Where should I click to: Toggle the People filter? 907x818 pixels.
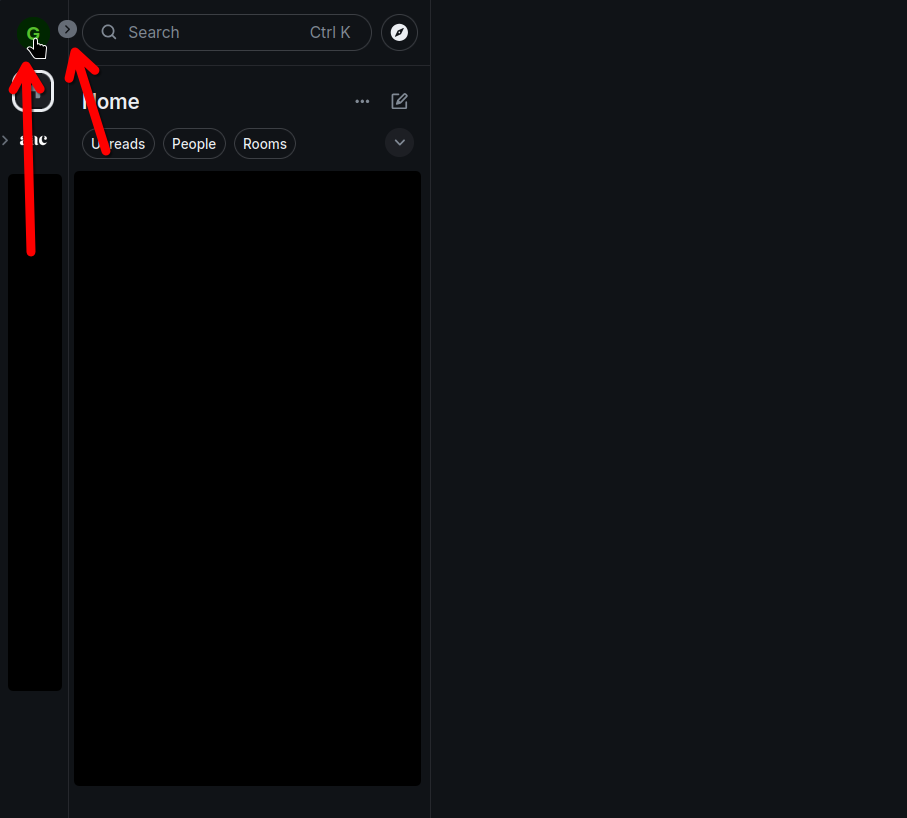tap(194, 144)
